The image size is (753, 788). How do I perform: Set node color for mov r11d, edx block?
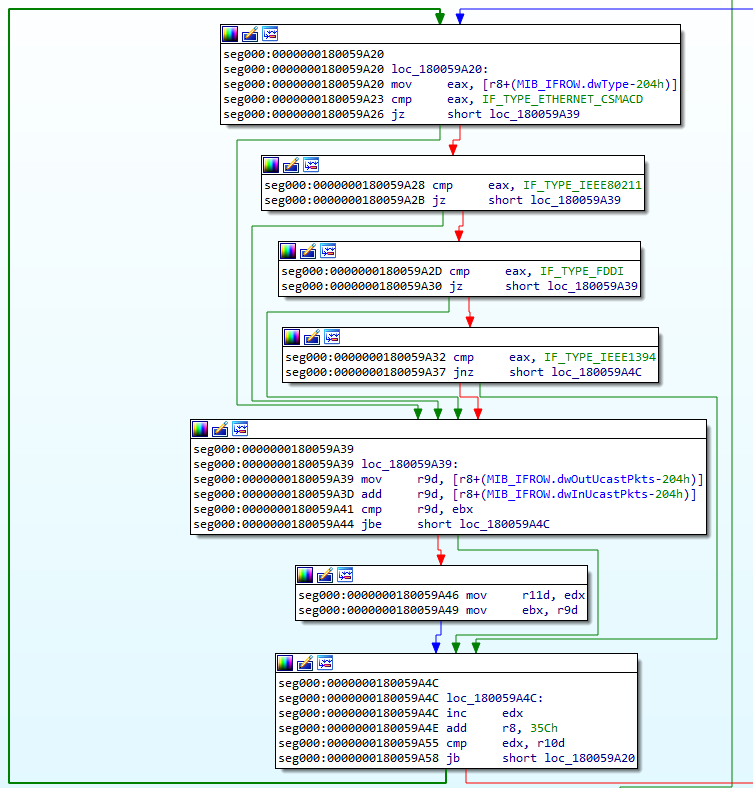305,575
